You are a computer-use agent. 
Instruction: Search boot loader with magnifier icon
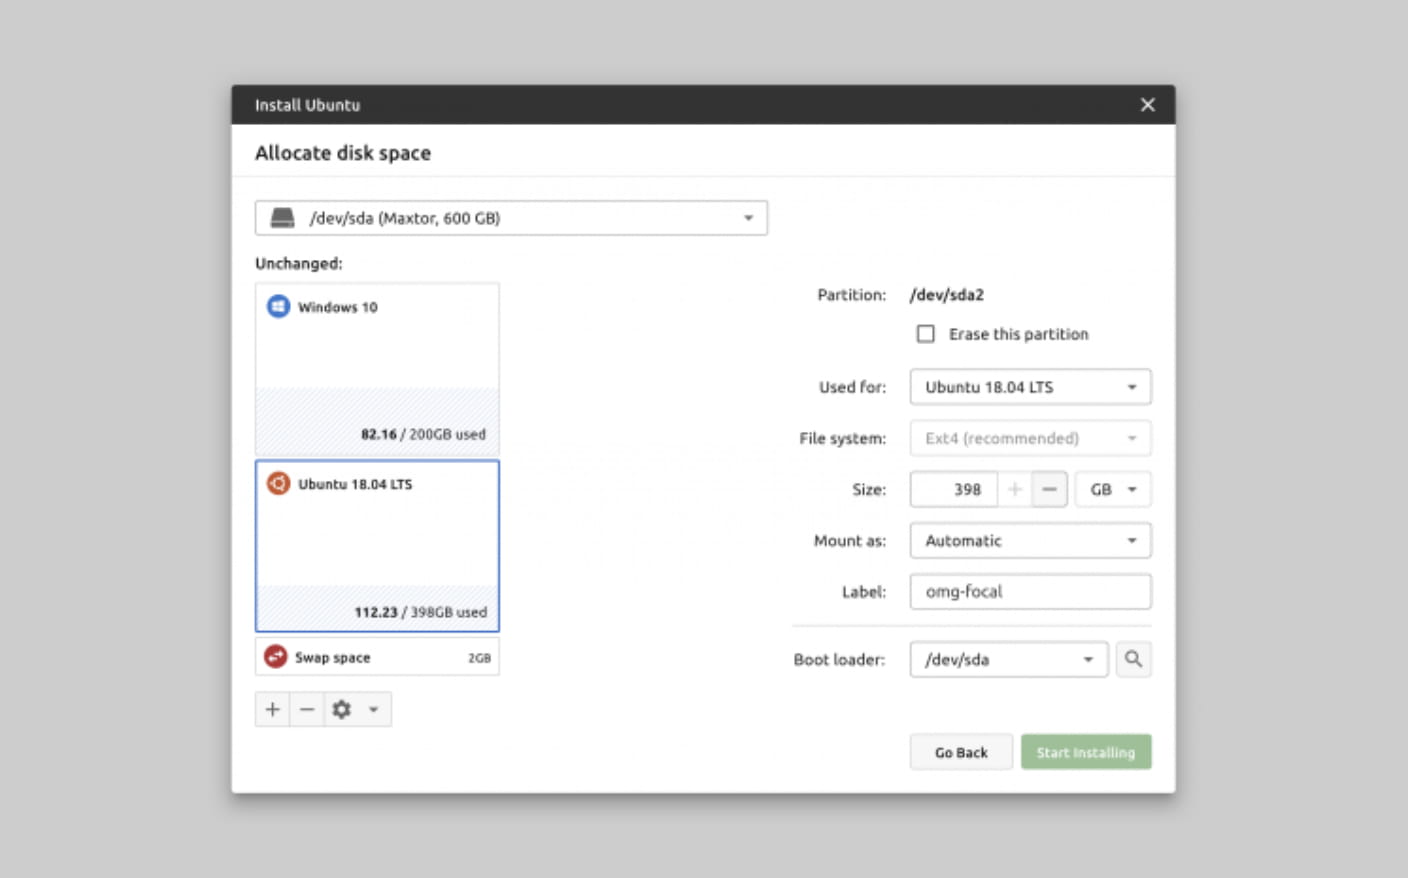(1133, 659)
